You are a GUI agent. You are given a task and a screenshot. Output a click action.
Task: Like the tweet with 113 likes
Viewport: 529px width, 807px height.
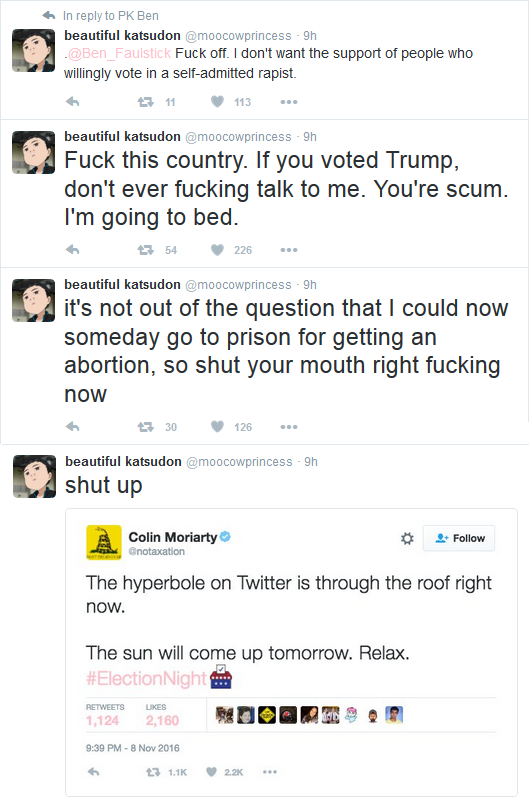218,102
